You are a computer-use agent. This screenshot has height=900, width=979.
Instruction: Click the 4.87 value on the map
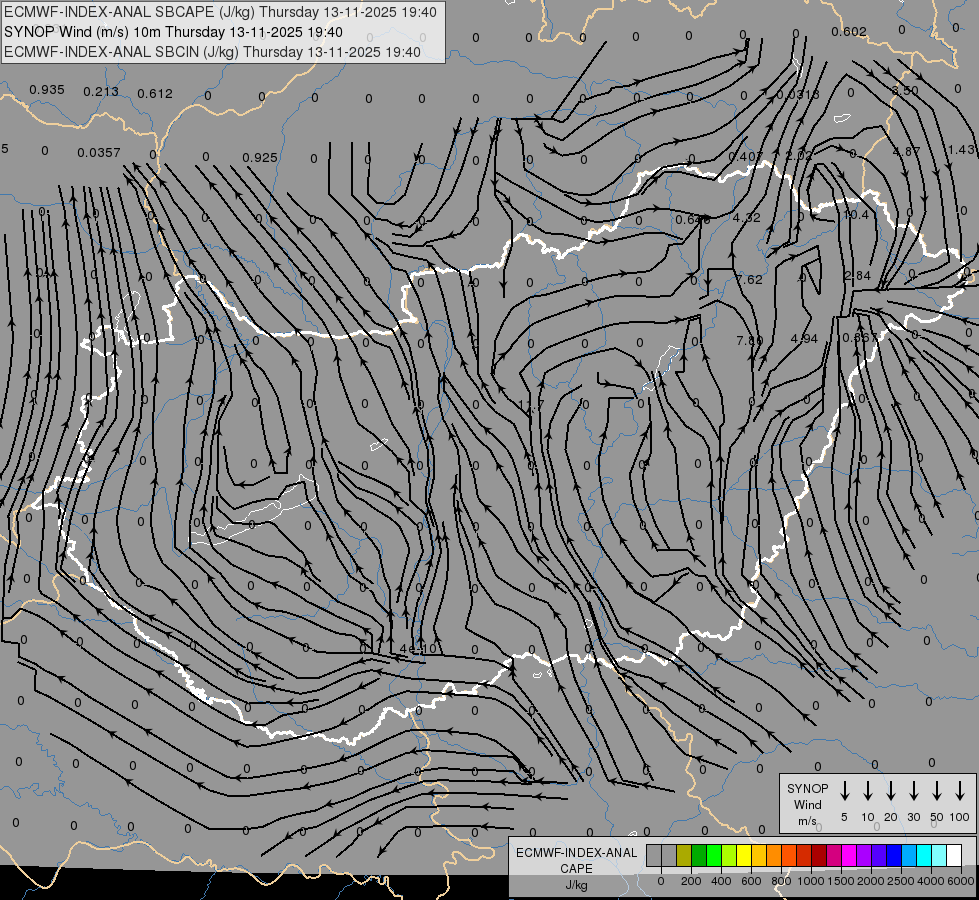pos(907,151)
